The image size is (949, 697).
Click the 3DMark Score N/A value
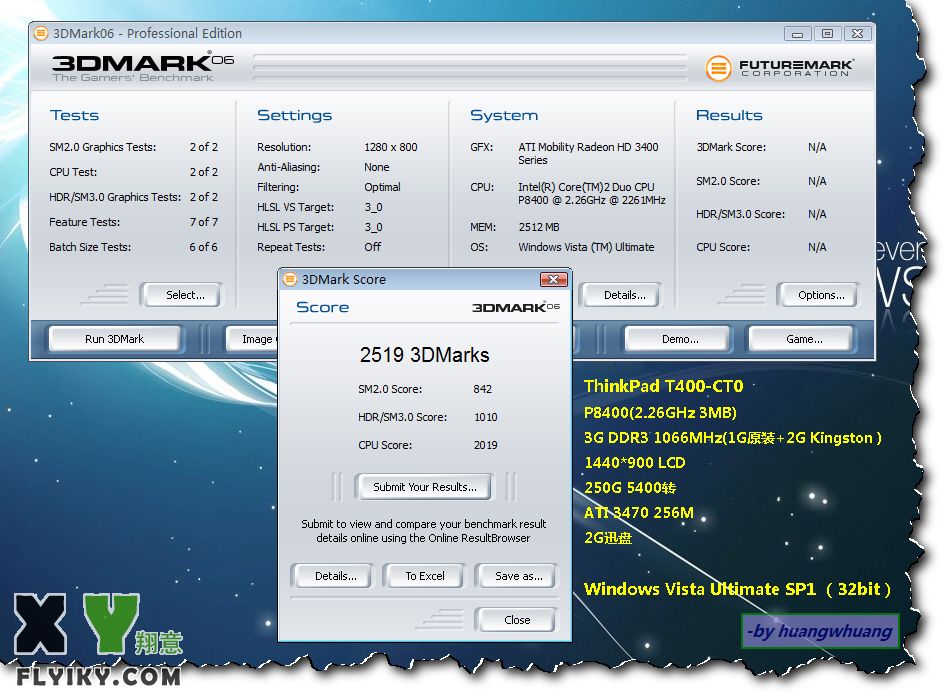pos(817,147)
